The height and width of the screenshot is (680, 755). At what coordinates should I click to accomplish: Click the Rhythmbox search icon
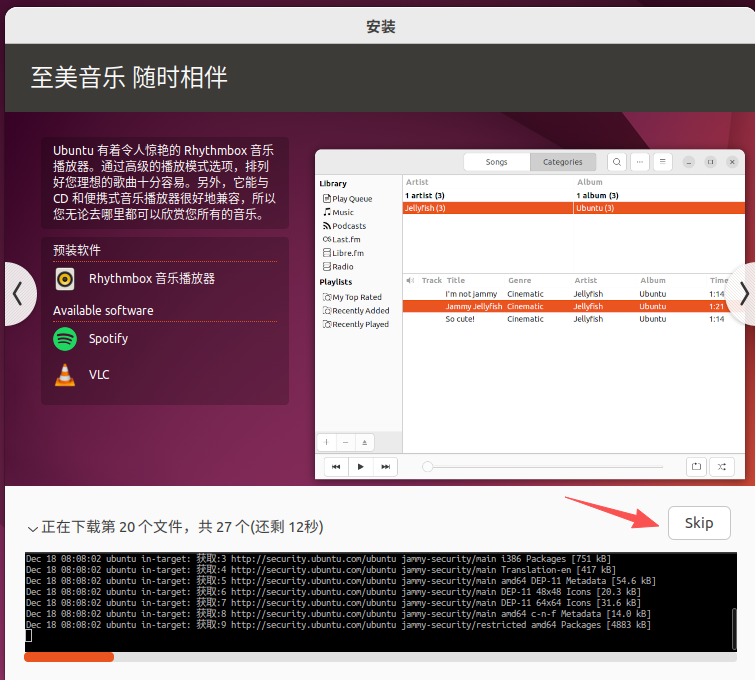click(616, 162)
